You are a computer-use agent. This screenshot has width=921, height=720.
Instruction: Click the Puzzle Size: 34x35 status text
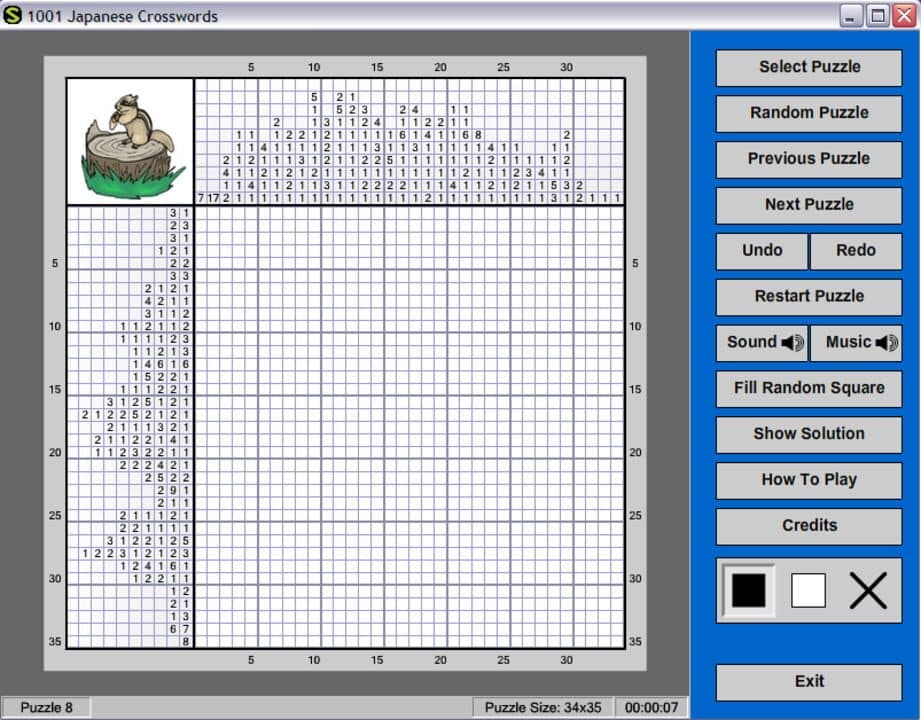tap(542, 707)
